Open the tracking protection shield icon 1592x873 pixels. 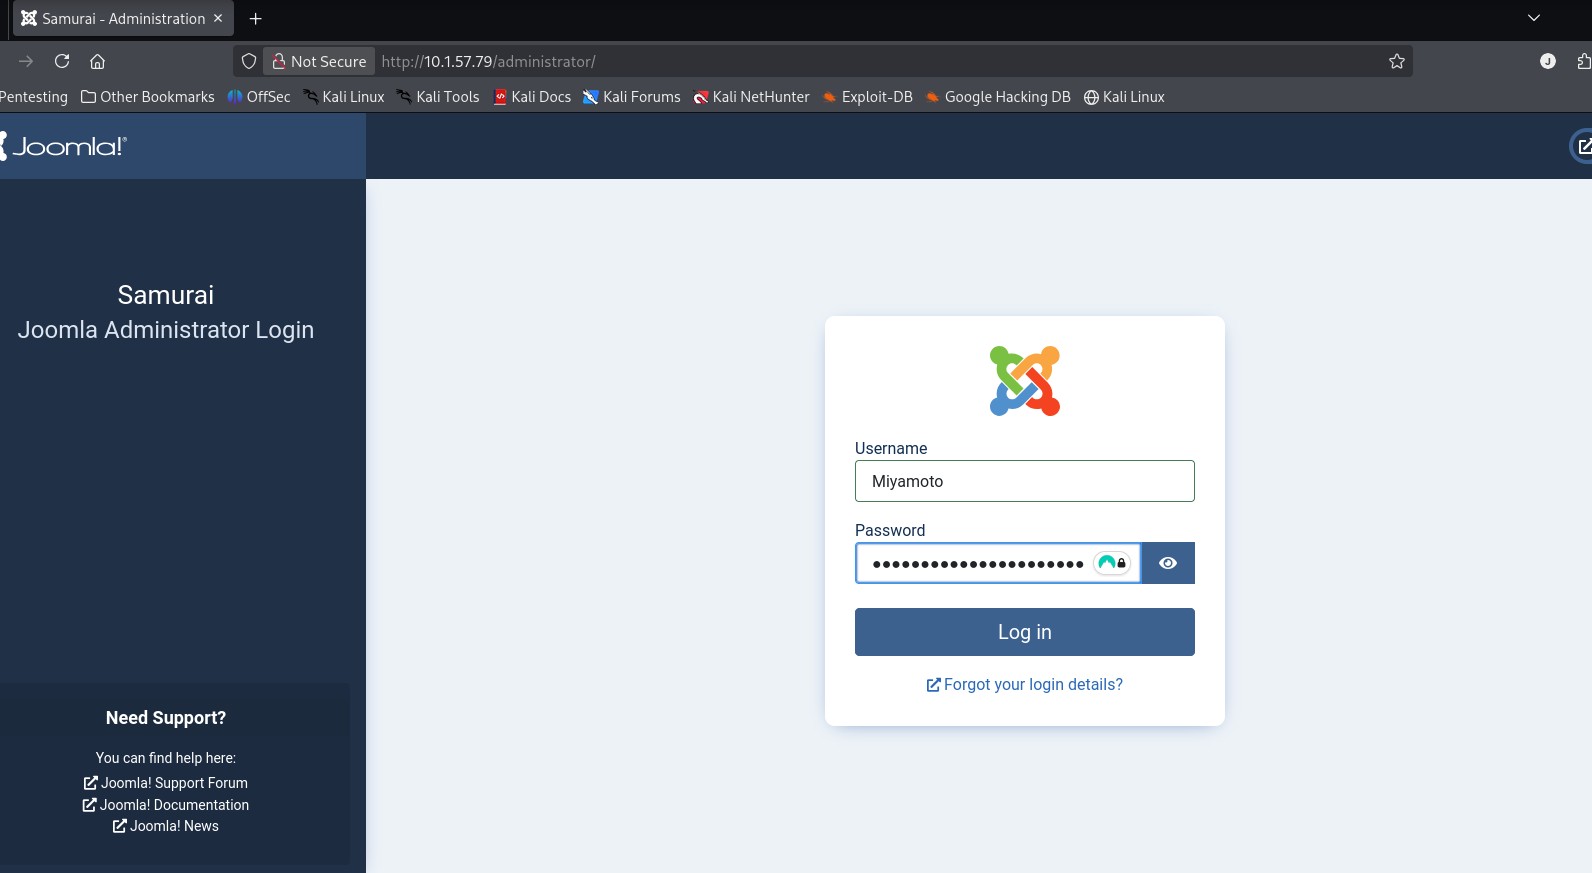click(x=249, y=61)
